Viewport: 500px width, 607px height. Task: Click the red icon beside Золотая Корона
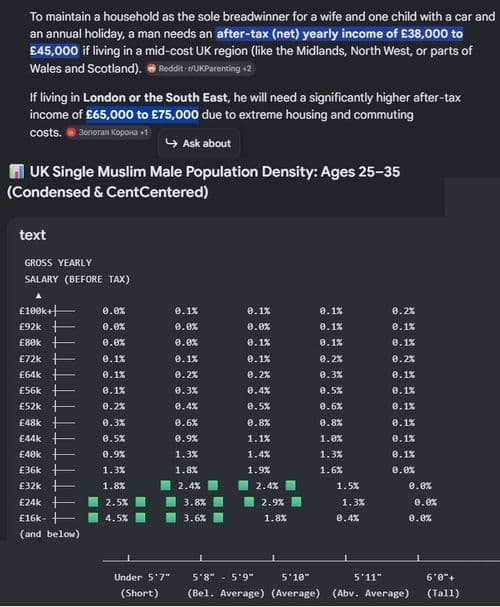click(71, 132)
